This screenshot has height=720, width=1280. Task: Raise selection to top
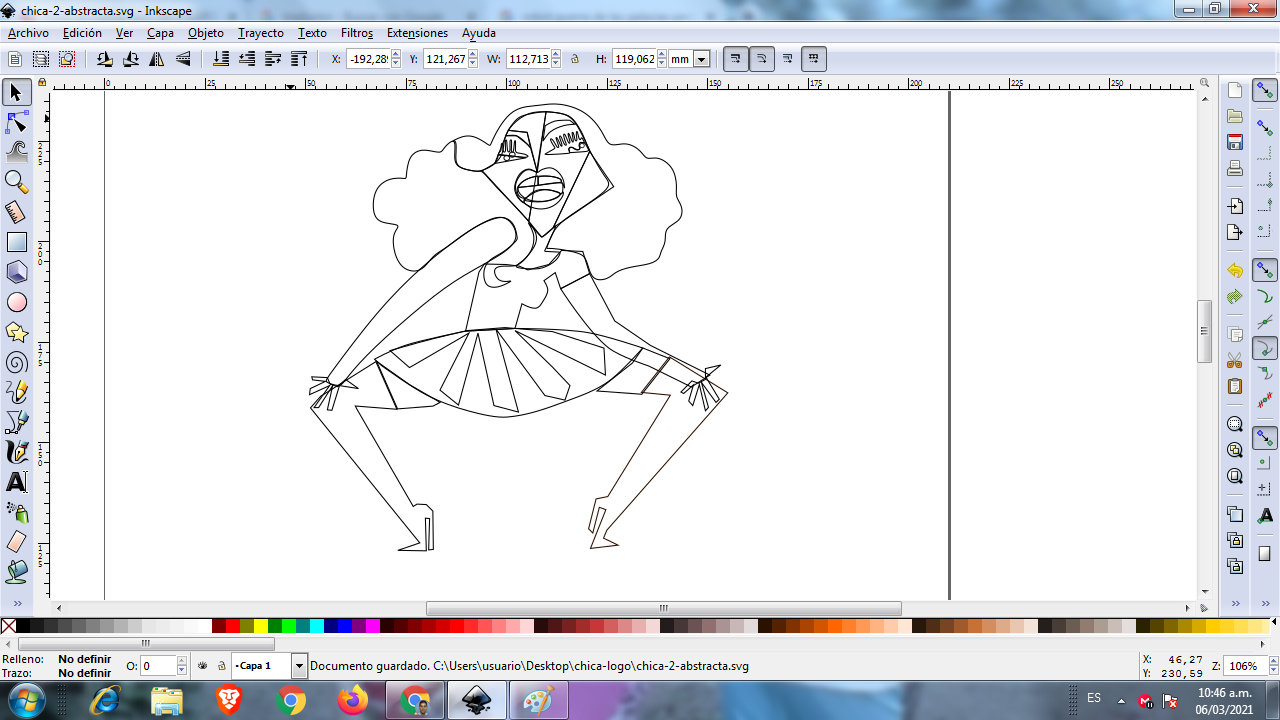[x=299, y=59]
